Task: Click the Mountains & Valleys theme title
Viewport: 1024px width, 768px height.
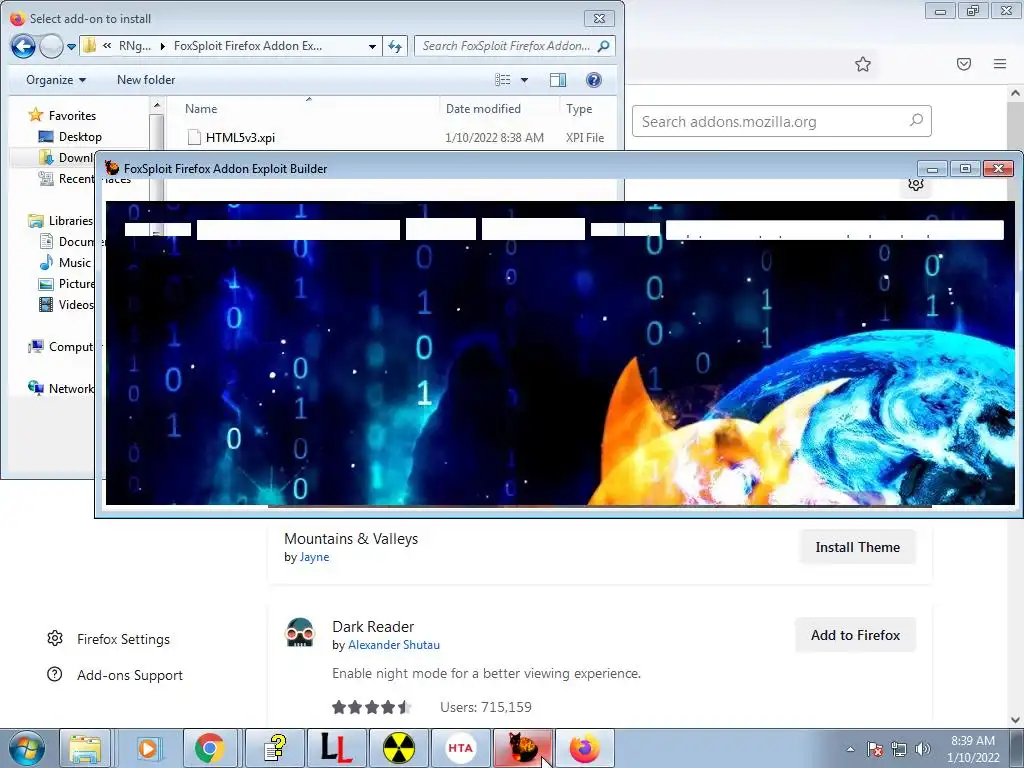Action: pyautogui.click(x=351, y=539)
